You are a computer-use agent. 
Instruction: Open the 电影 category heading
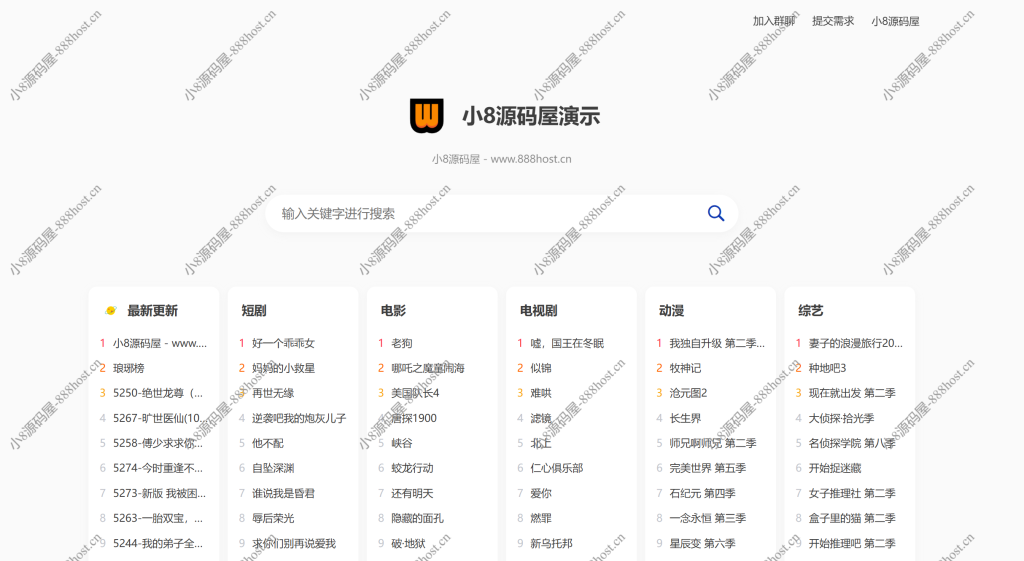[x=393, y=311]
